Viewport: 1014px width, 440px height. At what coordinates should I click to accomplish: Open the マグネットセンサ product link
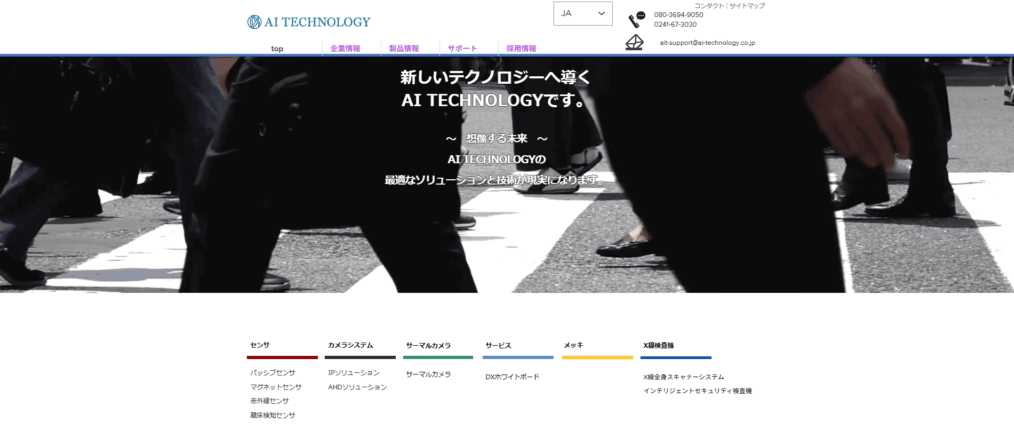[276, 388]
